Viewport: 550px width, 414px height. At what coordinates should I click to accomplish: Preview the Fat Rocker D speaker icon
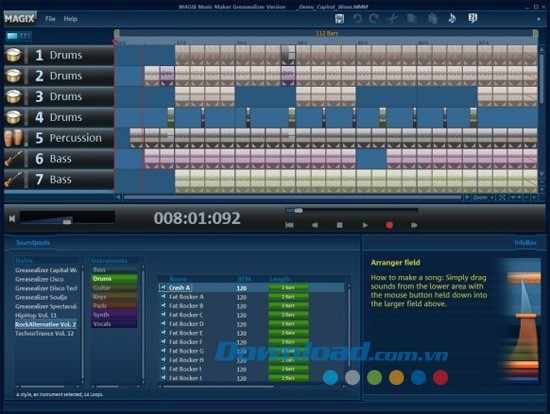click(x=163, y=324)
